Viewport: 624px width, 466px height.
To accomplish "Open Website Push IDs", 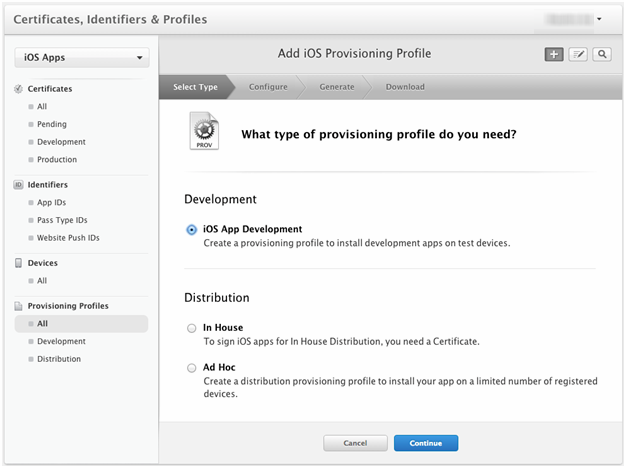I will coord(68,238).
